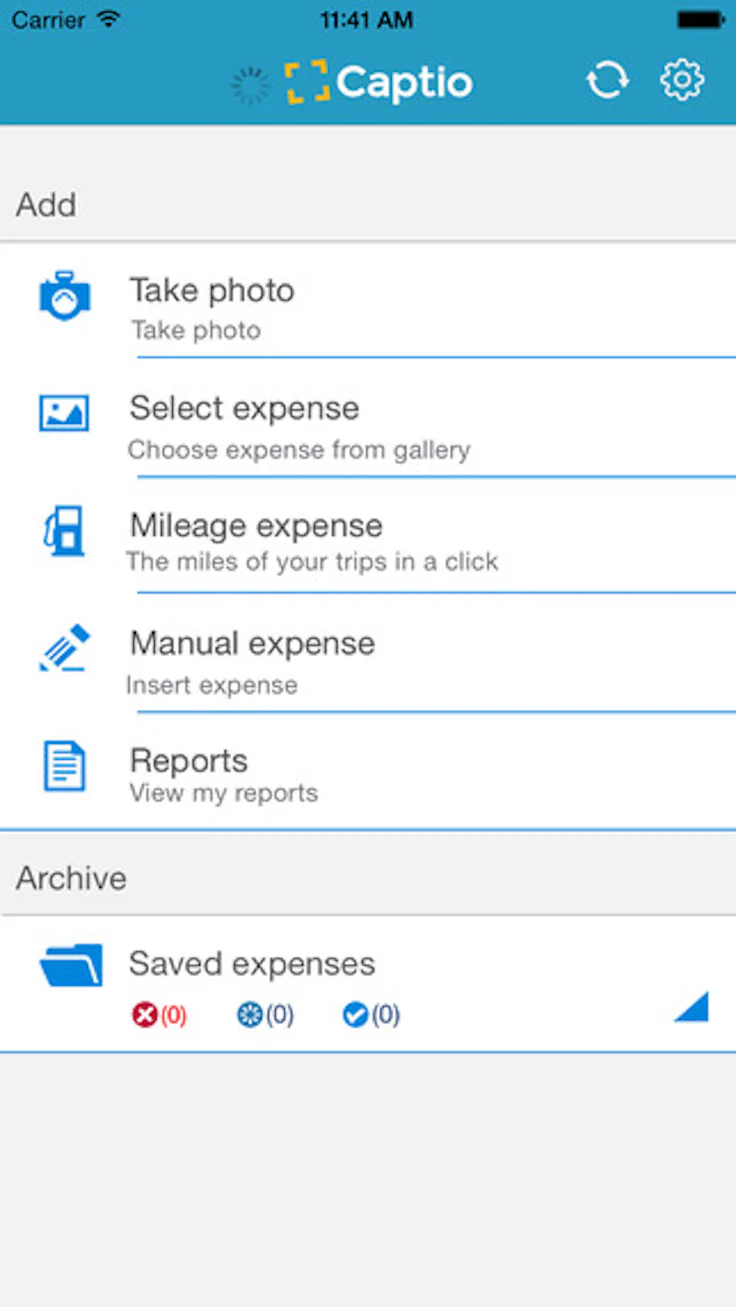Viewport: 736px width, 1307px height.
Task: Tap the sync refresh icon in header
Action: pos(607,80)
